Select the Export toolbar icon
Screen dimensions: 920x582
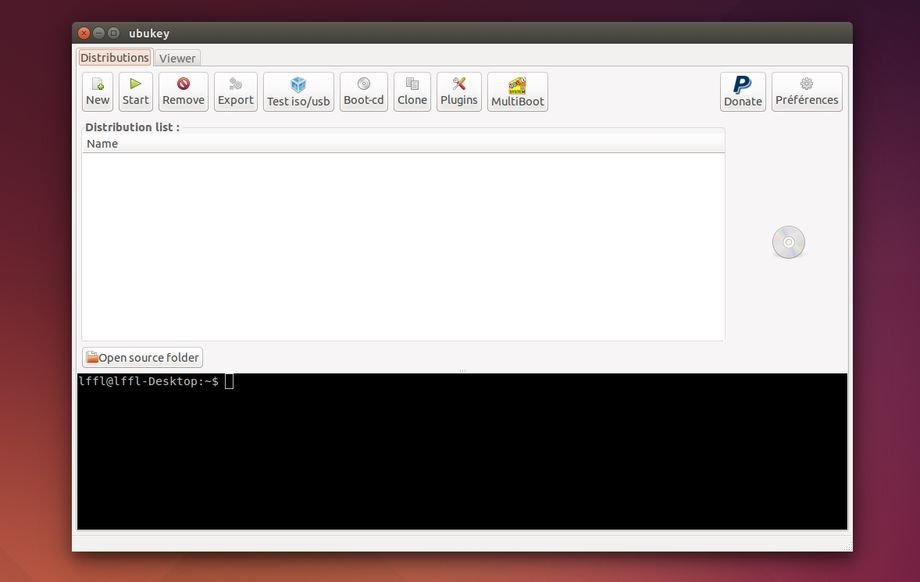[x=235, y=85]
